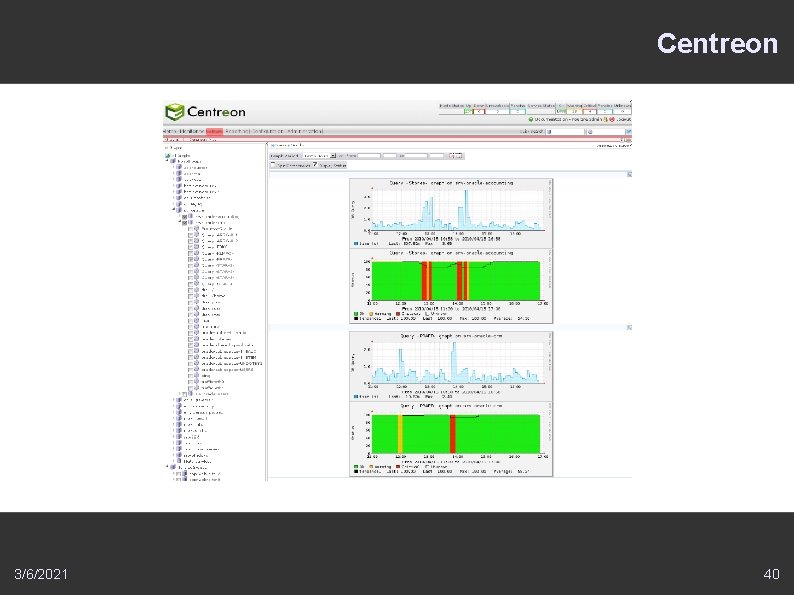Image resolution: width=794 pixels, height=595 pixels.
Task: Open the Monitoring menu
Action: coord(191,131)
